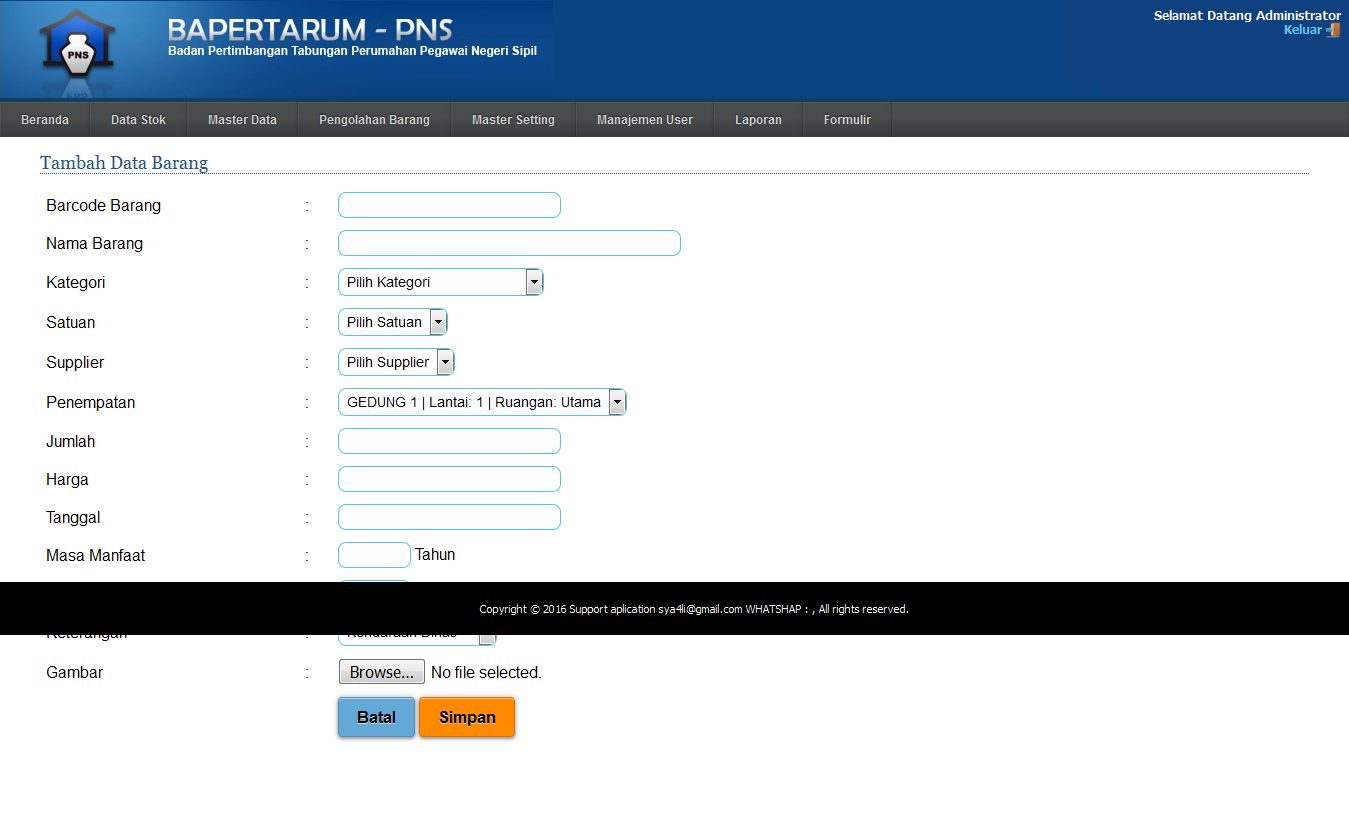1349x840 pixels.
Task: Click the Badan Pertimbangan Tabungan Perumahan subtitle
Action: (x=352, y=51)
